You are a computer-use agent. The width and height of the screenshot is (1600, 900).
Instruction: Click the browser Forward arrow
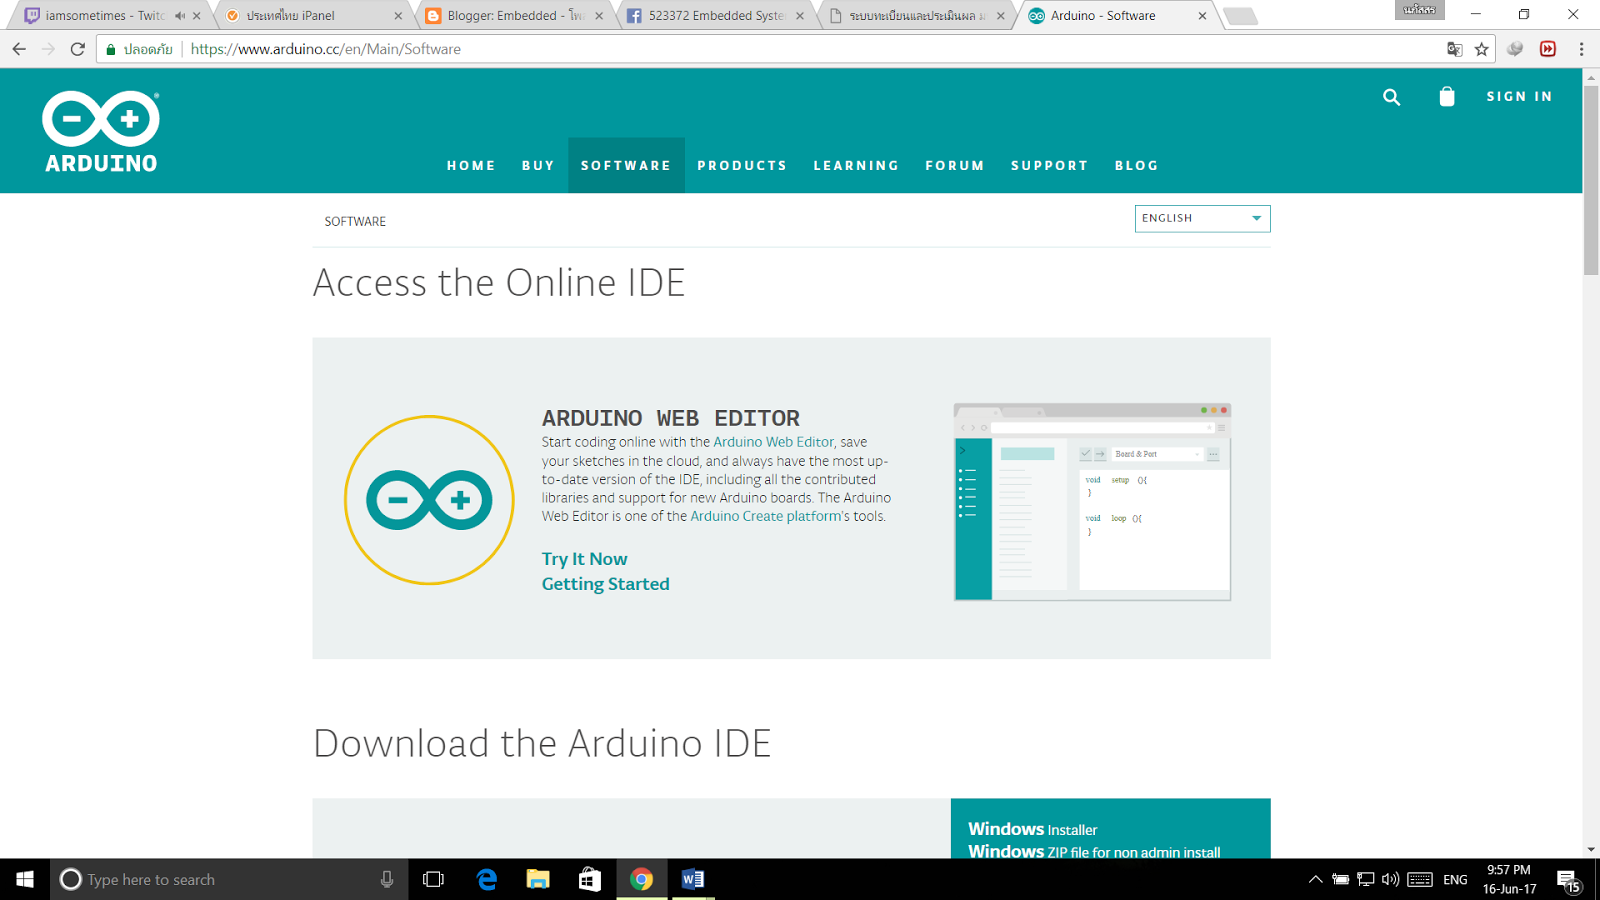tap(48, 49)
